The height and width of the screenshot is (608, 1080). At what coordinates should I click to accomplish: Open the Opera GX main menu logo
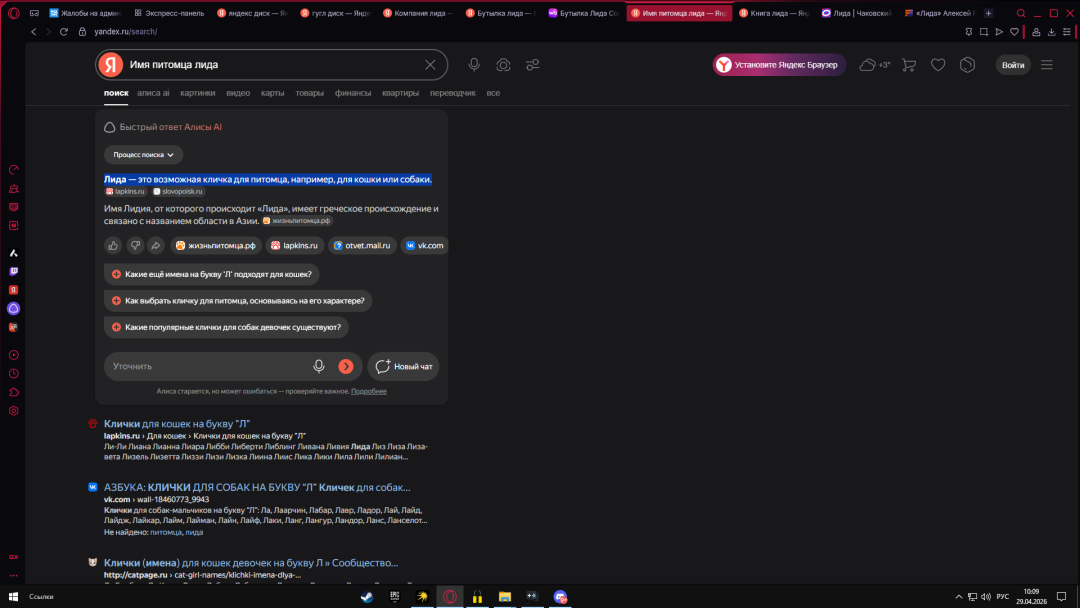tap(14, 13)
